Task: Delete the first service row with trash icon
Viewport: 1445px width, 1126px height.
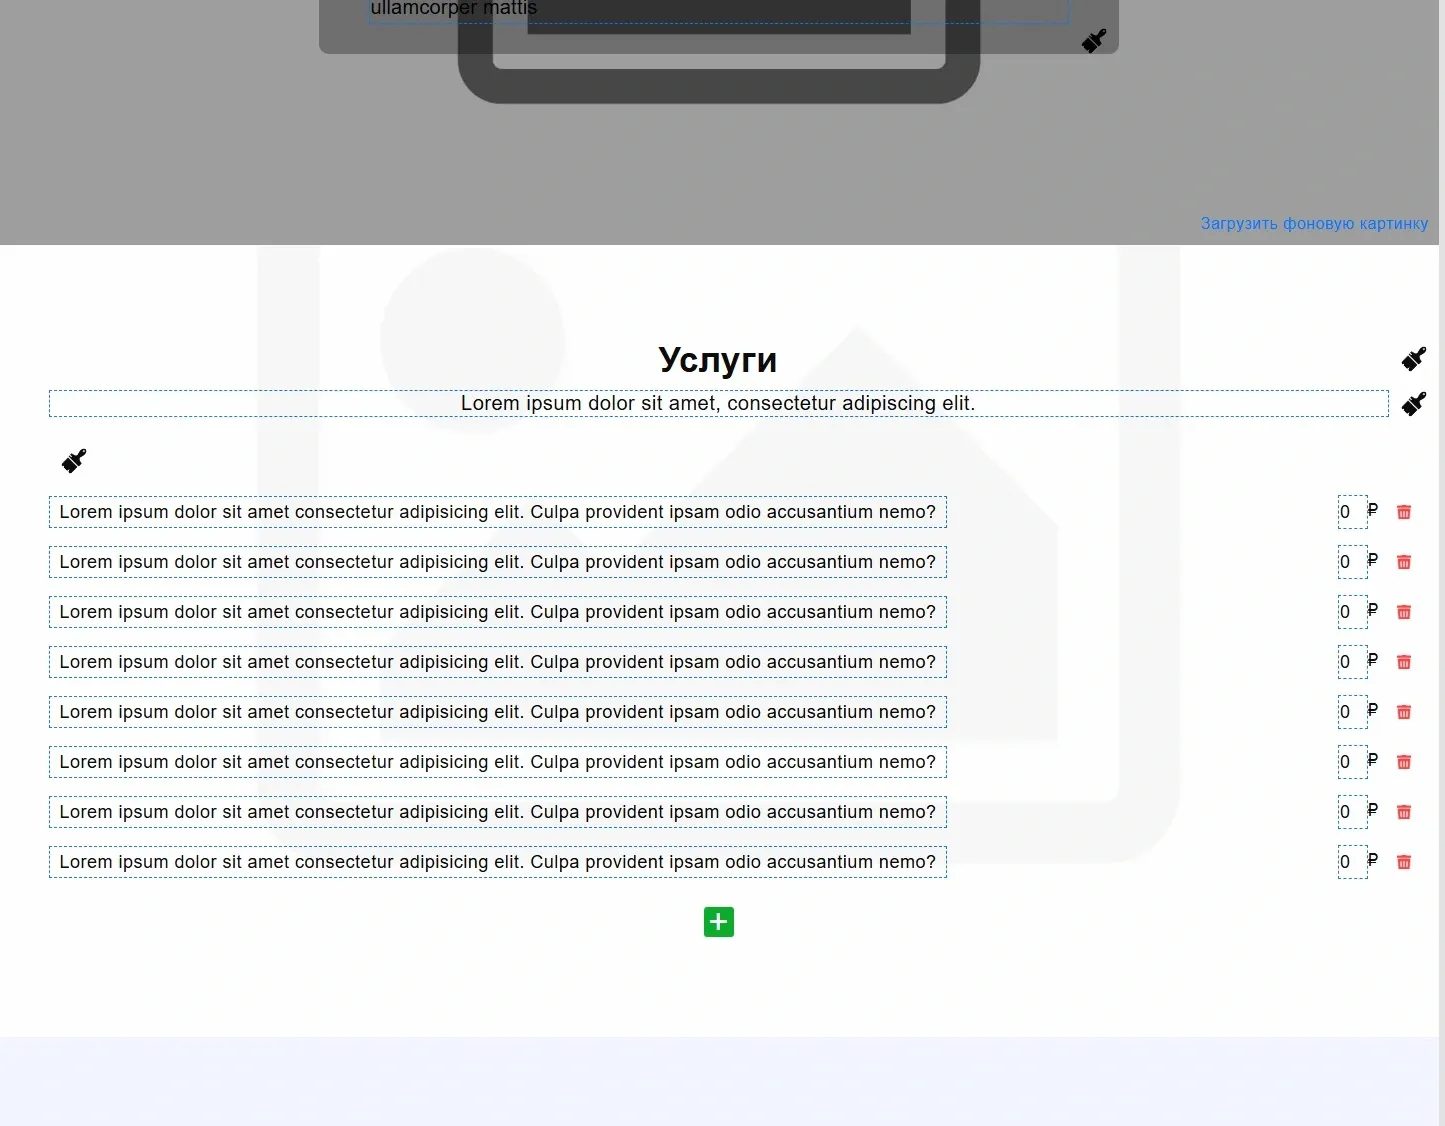Action: pyautogui.click(x=1403, y=512)
